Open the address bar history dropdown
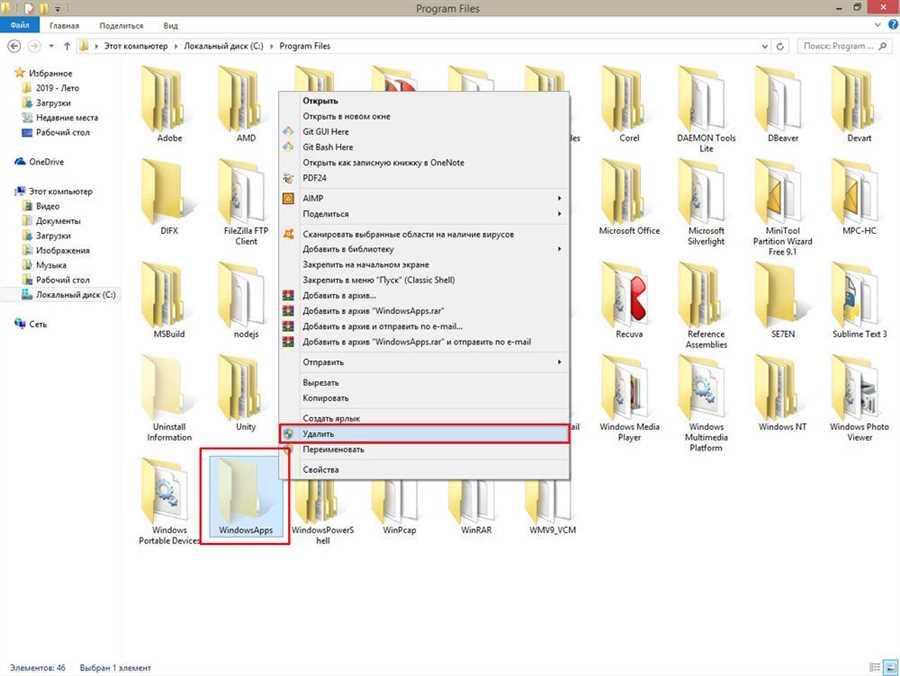This screenshot has width=900, height=676. pos(765,46)
